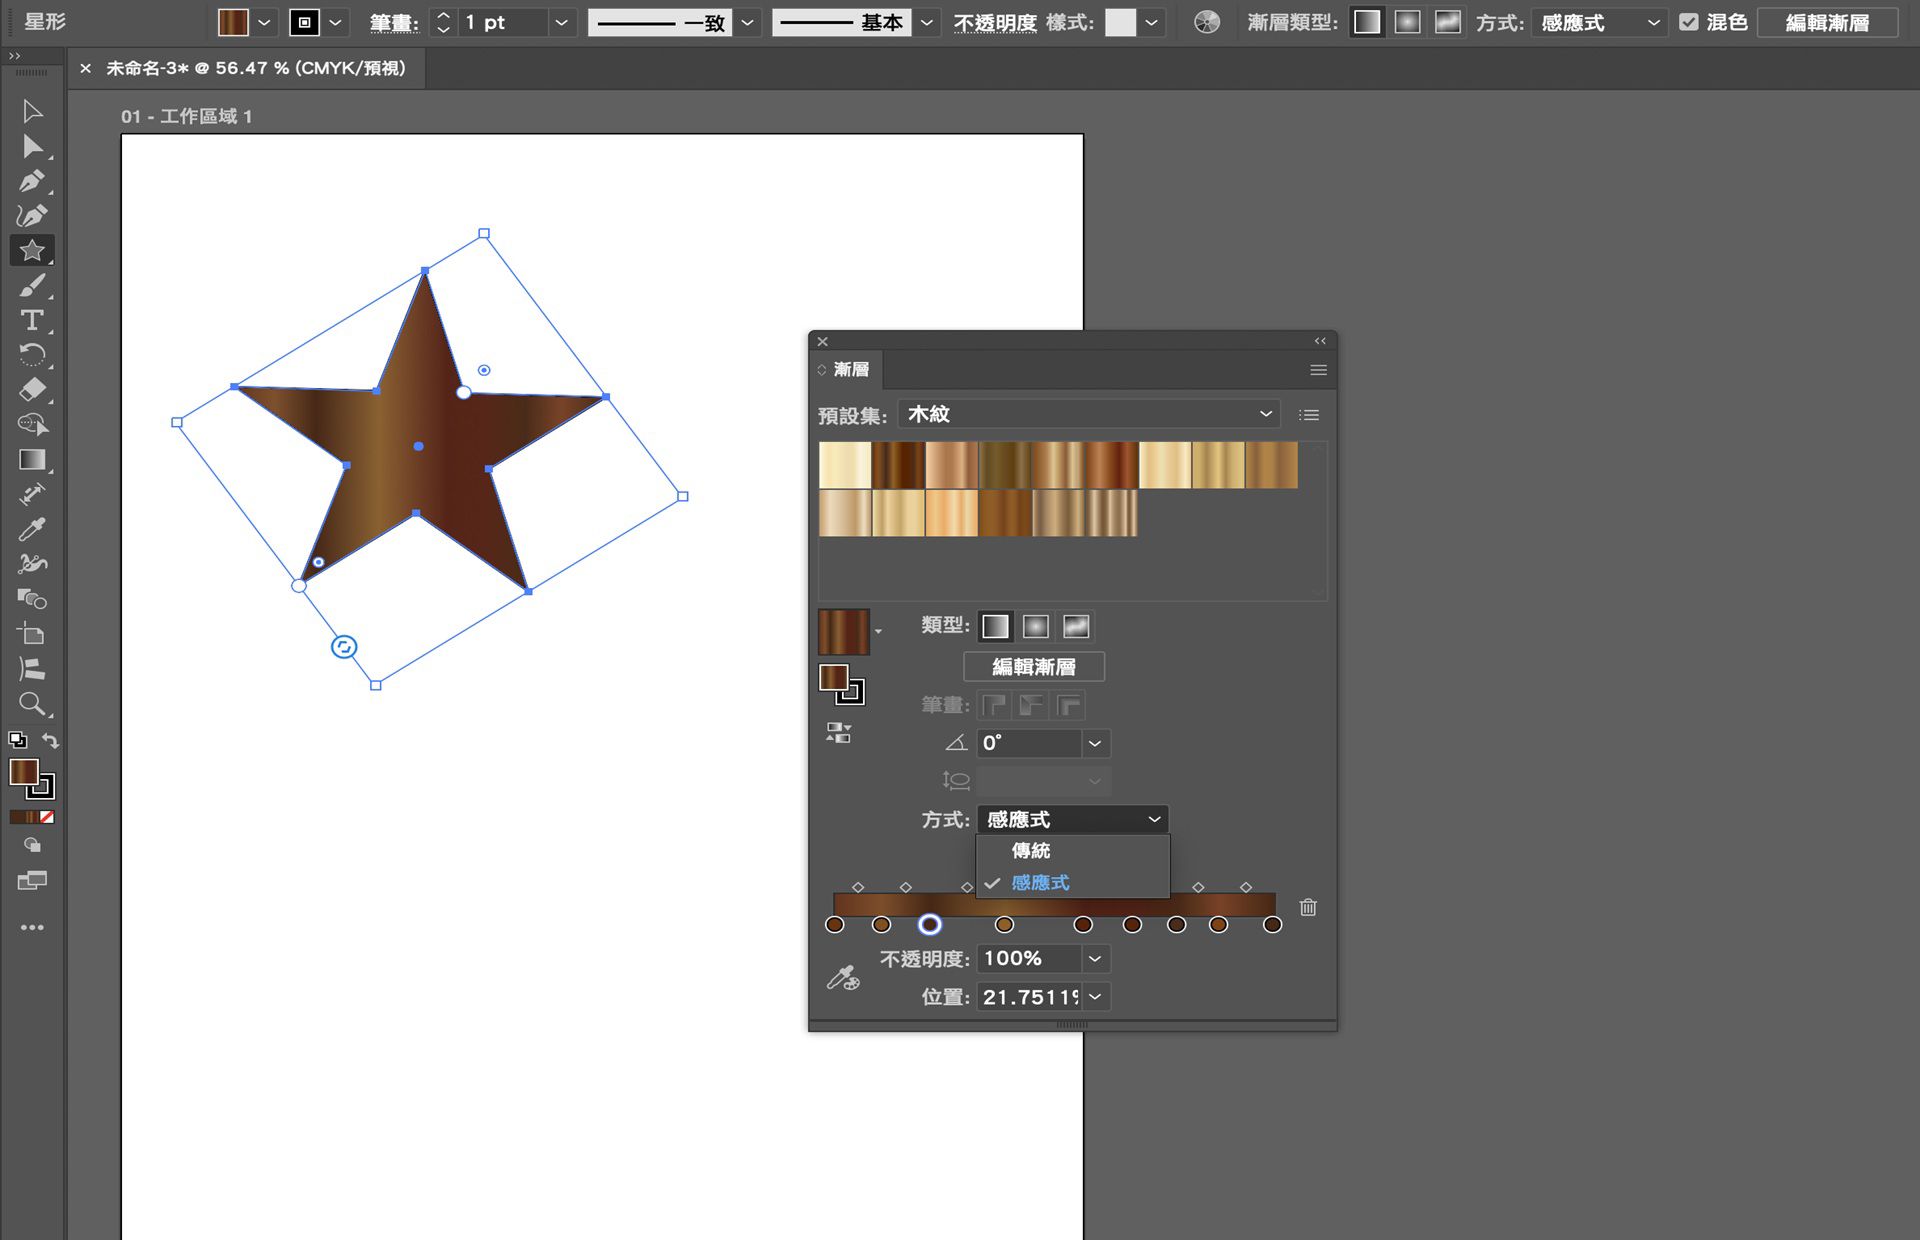Select the Direct Selection tool
Screen dimensions: 1920x1240
[x=33, y=146]
